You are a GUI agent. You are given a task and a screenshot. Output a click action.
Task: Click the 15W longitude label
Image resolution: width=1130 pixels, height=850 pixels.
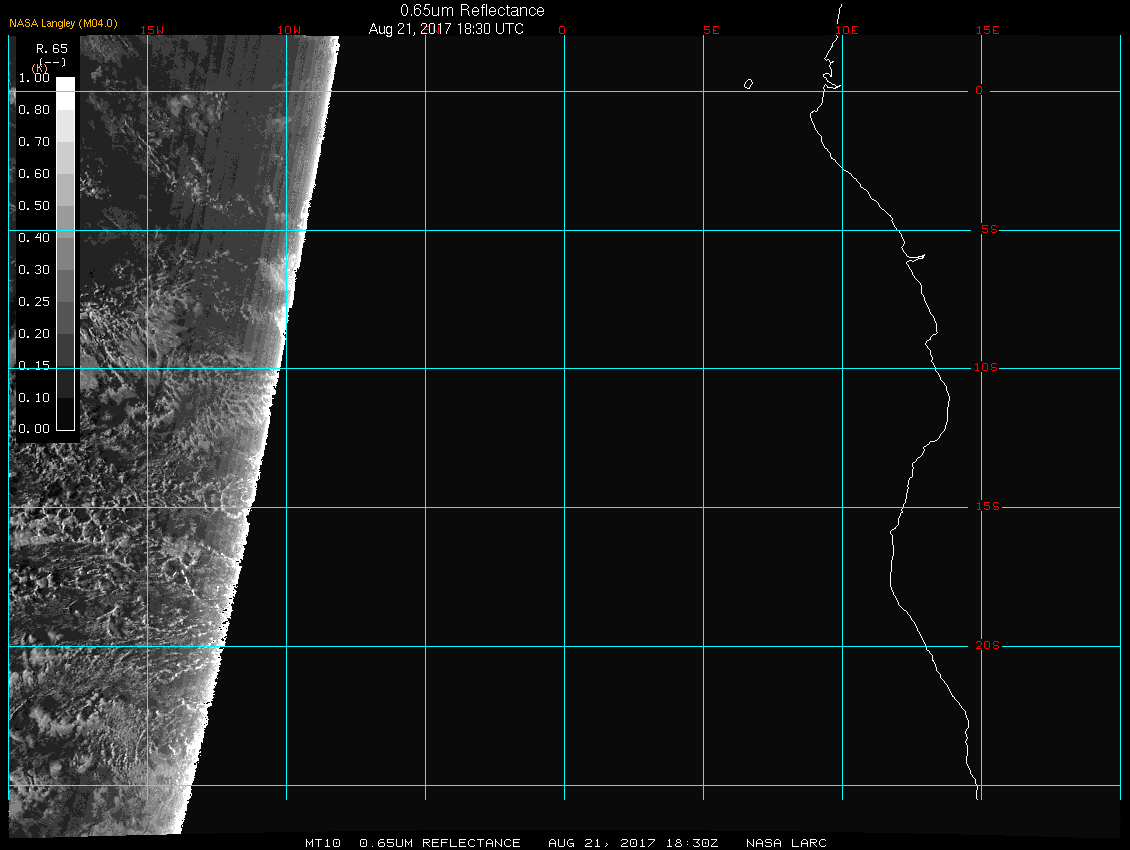pyautogui.click(x=152, y=30)
